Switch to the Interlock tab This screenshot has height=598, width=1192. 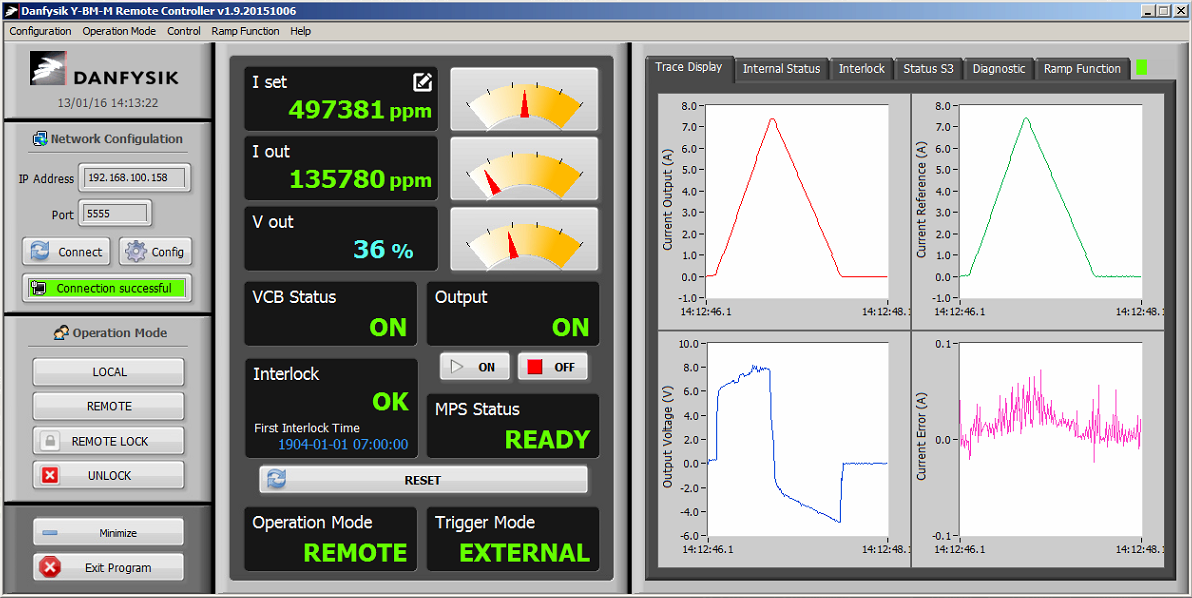861,68
